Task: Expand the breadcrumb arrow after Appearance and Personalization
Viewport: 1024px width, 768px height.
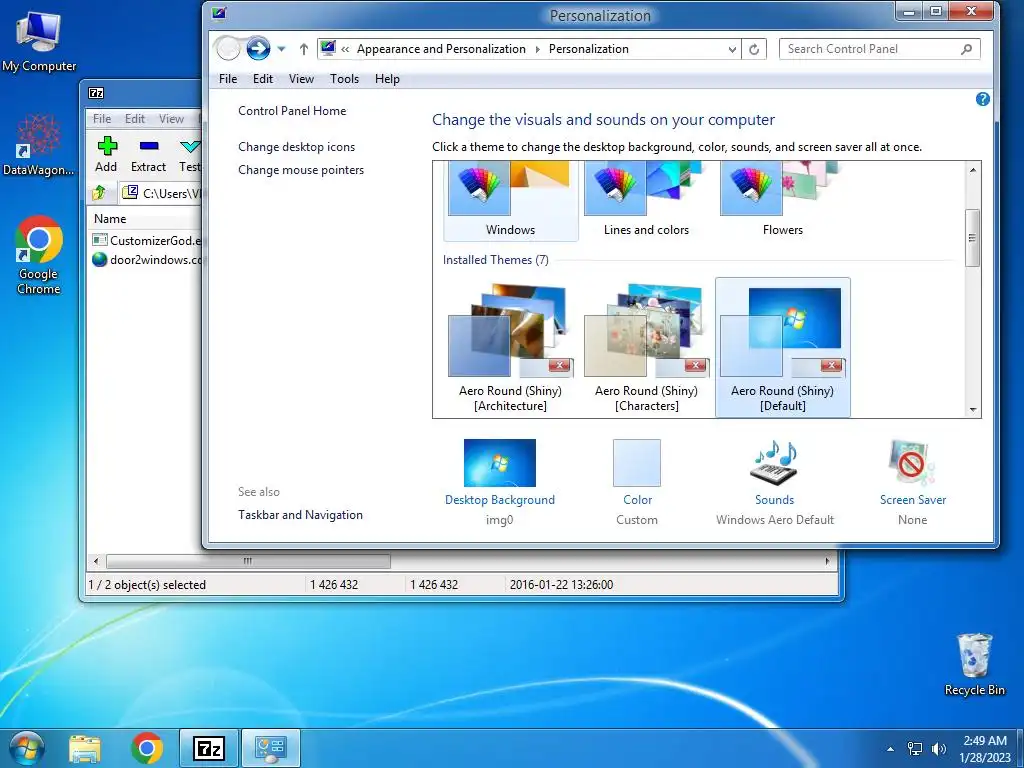Action: point(537,49)
